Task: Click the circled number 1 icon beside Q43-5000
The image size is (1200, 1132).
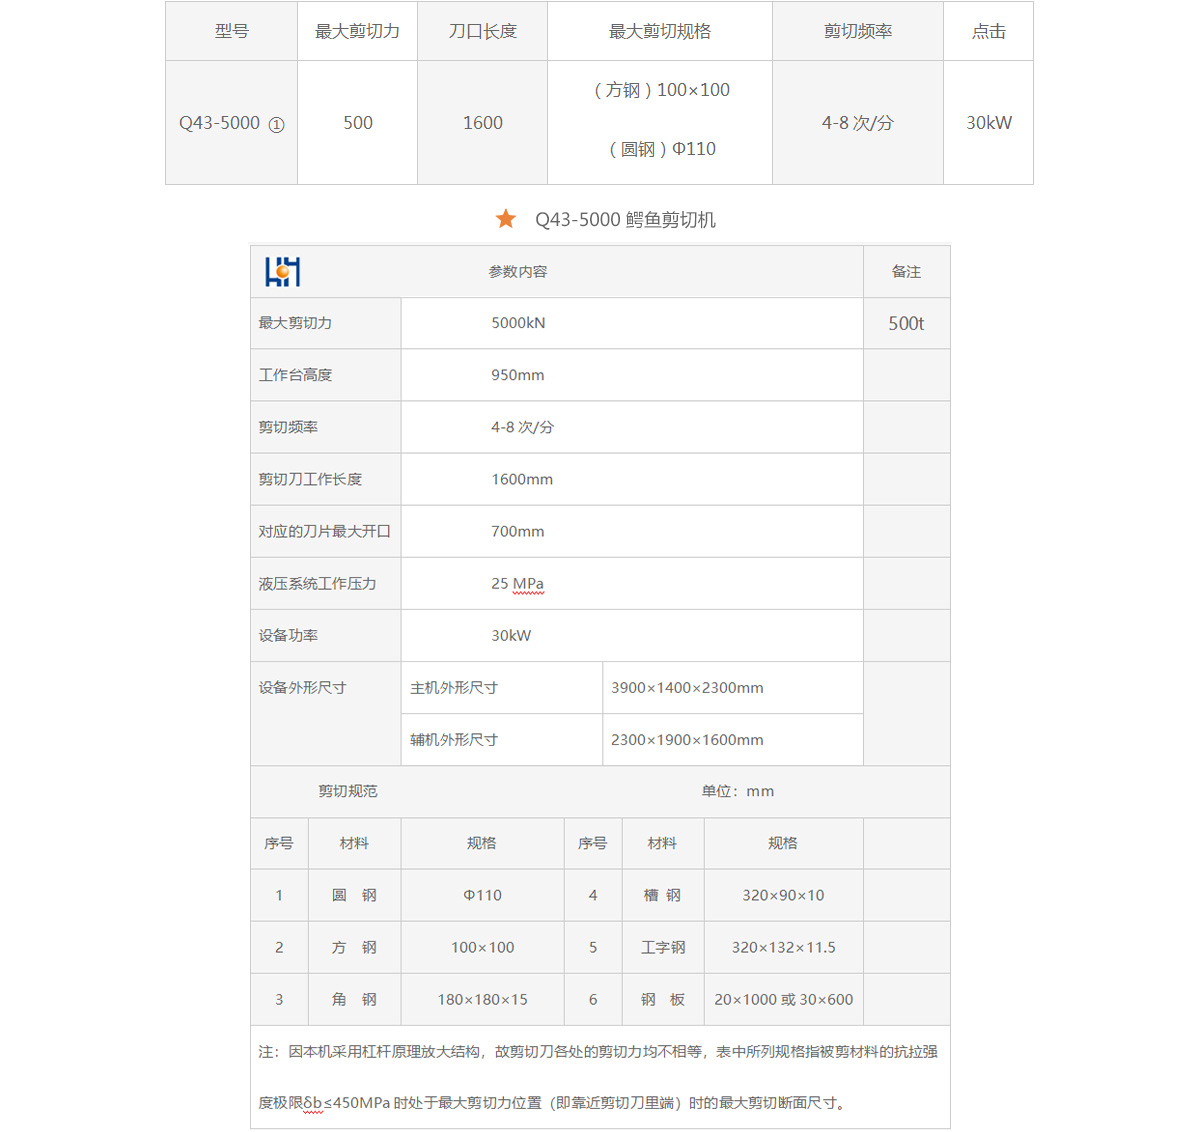Action: point(277,125)
